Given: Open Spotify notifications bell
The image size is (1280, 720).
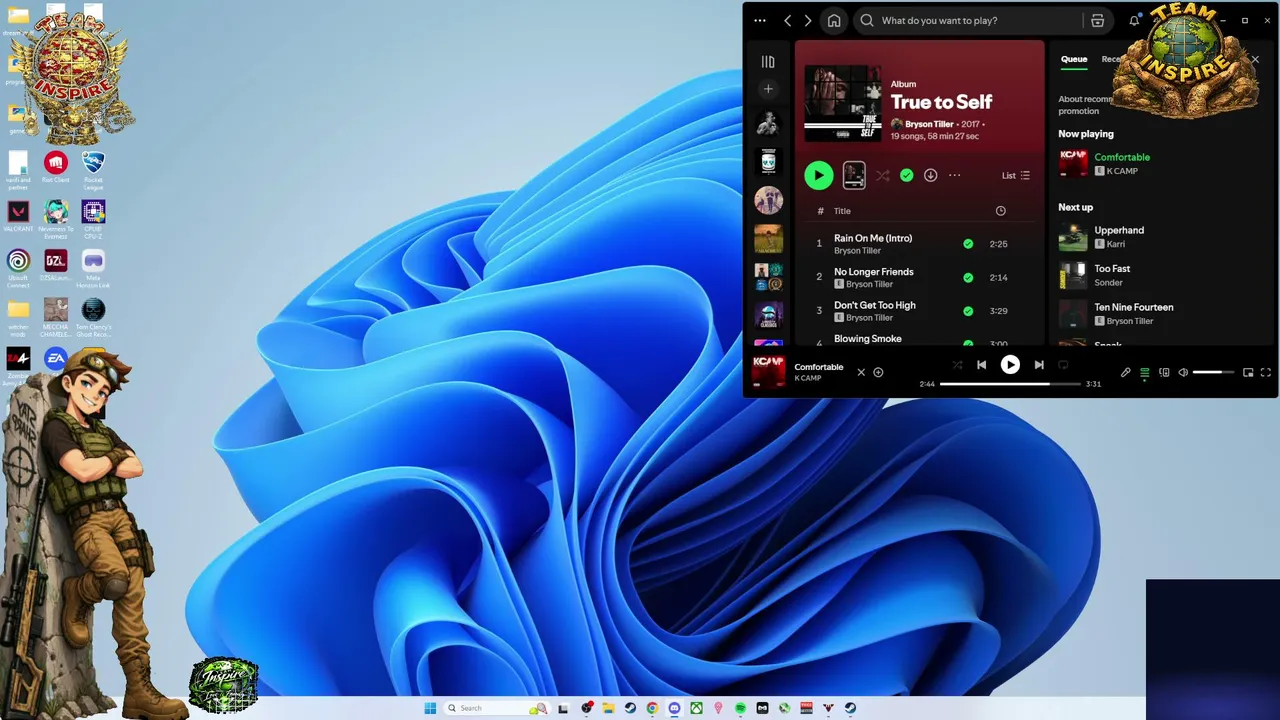Looking at the screenshot, I should click(x=1135, y=21).
